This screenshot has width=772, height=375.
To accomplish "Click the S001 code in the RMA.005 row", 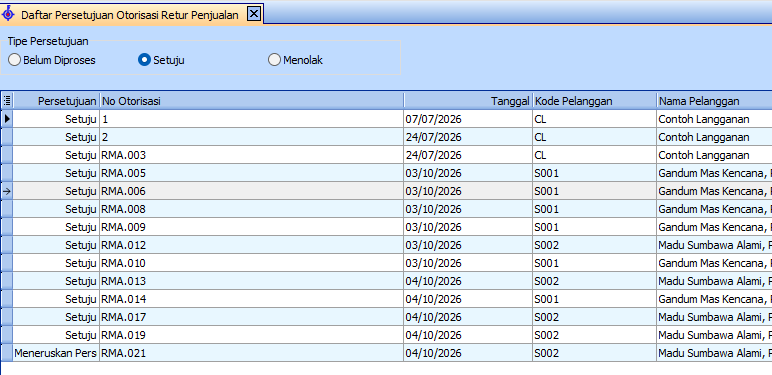I will (594, 173).
